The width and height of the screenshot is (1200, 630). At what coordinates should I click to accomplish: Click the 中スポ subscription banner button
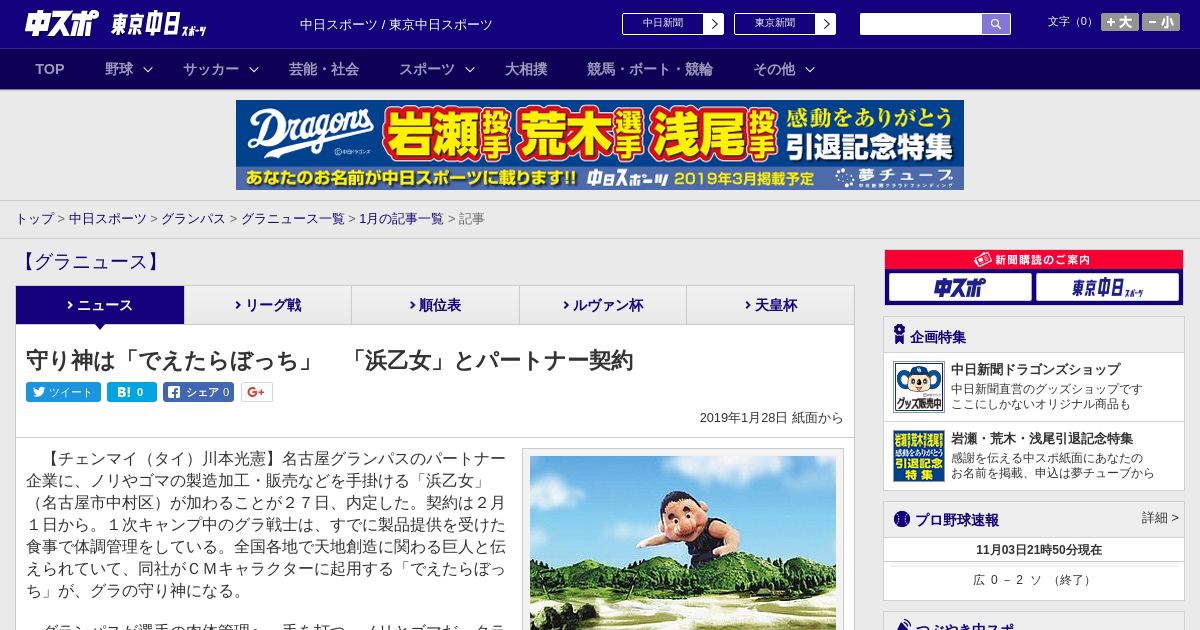pos(960,288)
